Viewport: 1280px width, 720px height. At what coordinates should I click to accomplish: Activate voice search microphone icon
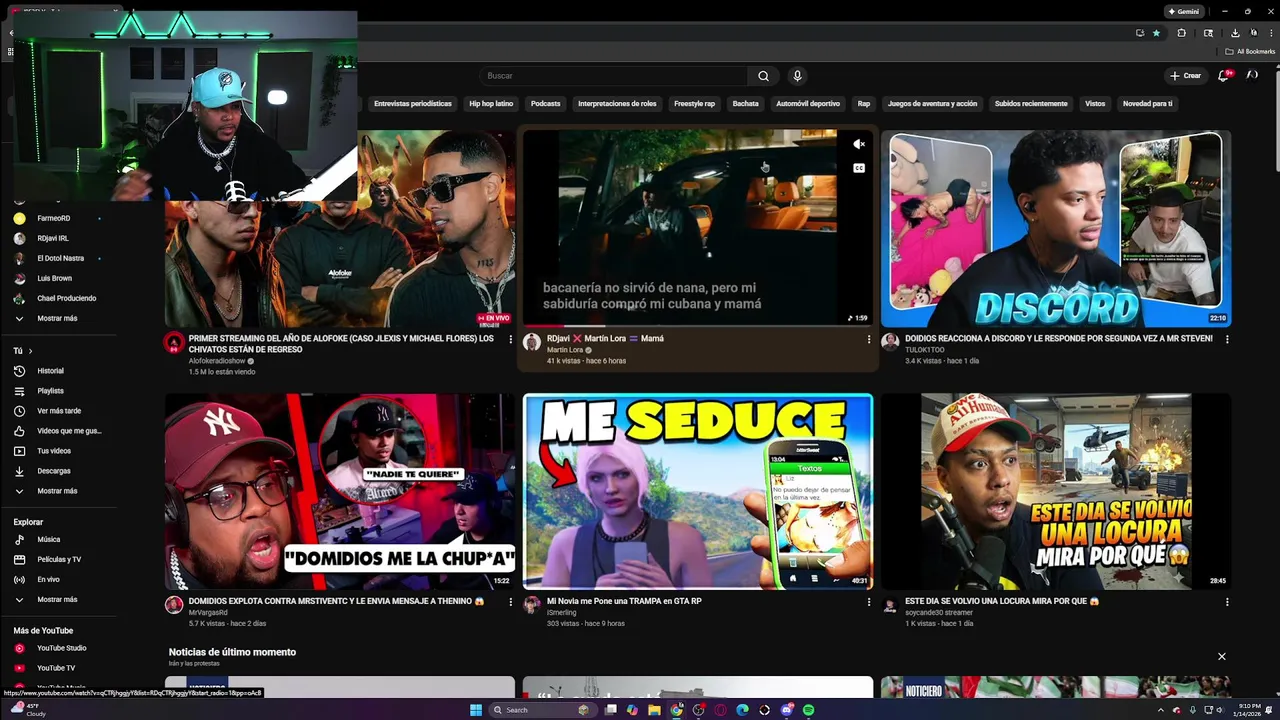[797, 76]
